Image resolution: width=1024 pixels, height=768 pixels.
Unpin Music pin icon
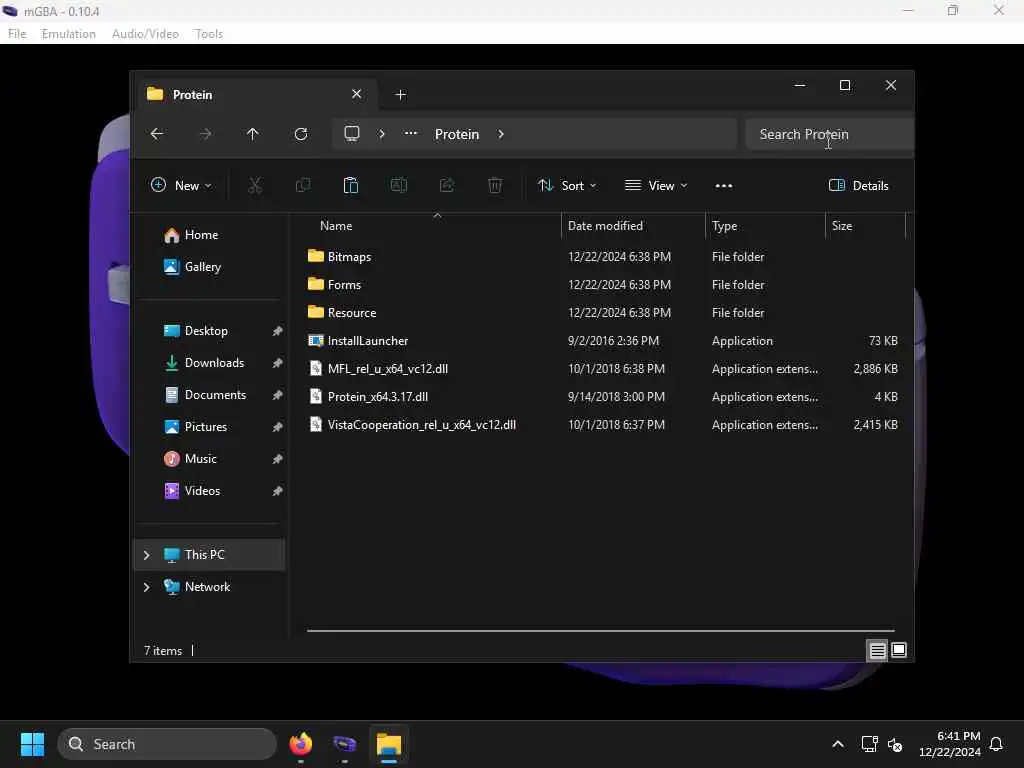click(x=278, y=459)
